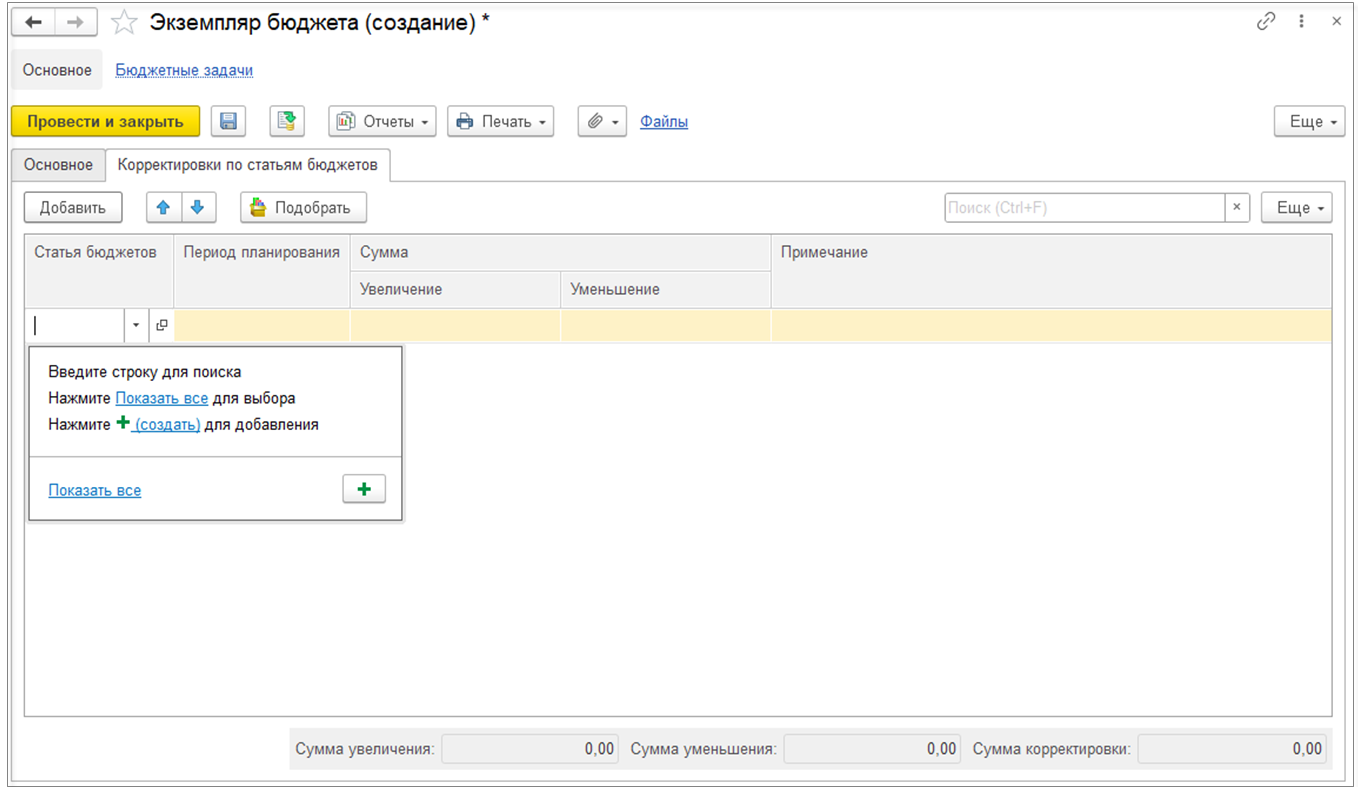This screenshot has width=1358, height=787.
Task: Move row up with blue arrow
Action: [163, 207]
